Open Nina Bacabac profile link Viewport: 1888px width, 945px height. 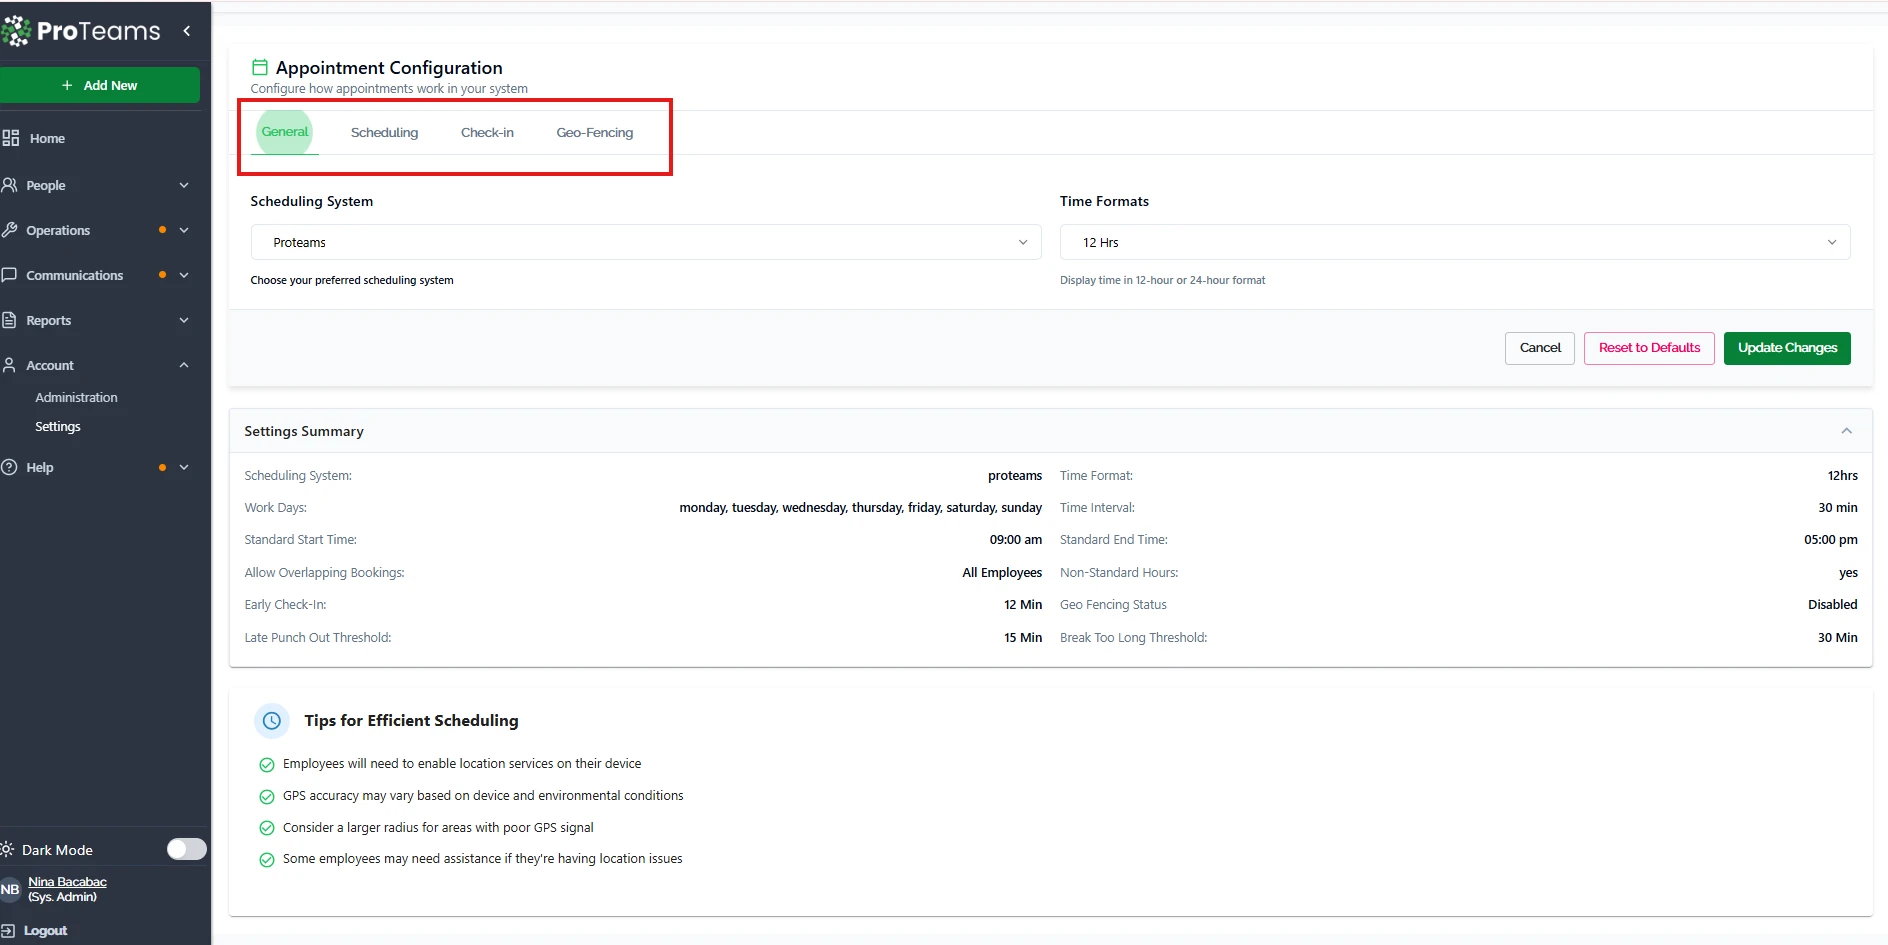coord(67,882)
